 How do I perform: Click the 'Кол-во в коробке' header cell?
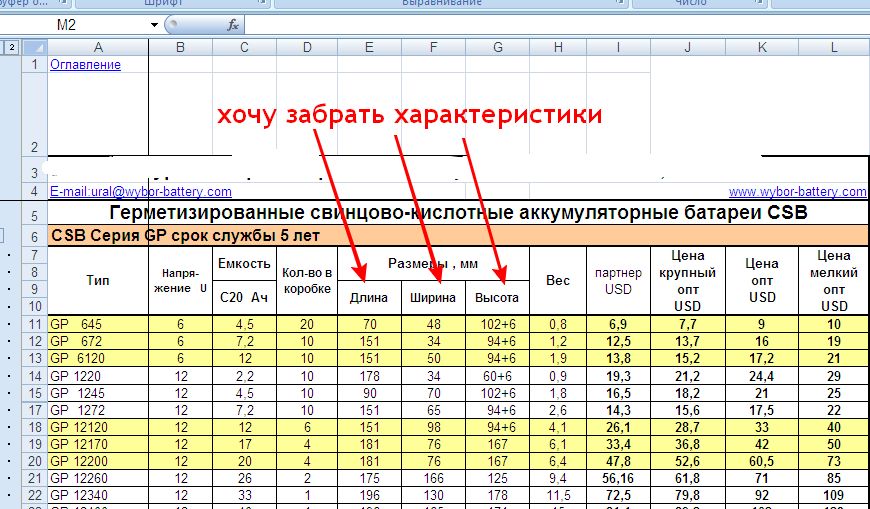(307, 281)
